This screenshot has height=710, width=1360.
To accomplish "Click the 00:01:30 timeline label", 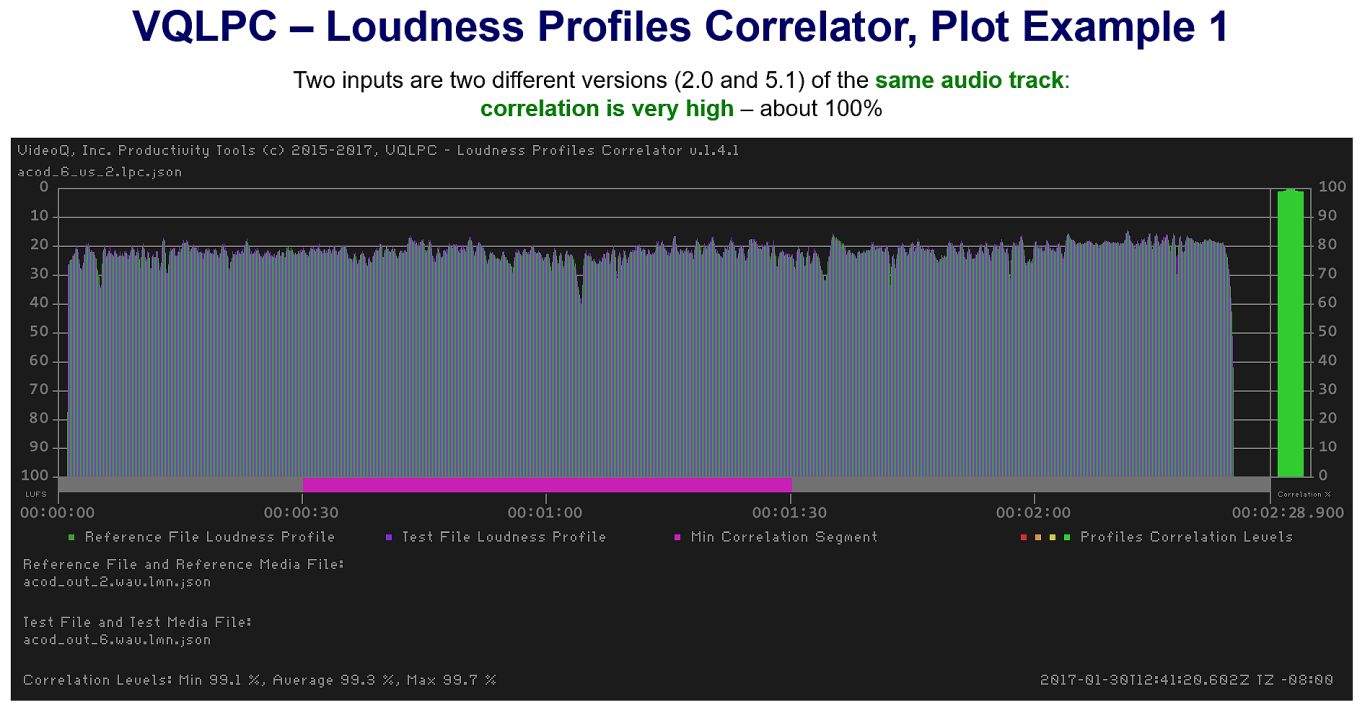I will pos(790,512).
